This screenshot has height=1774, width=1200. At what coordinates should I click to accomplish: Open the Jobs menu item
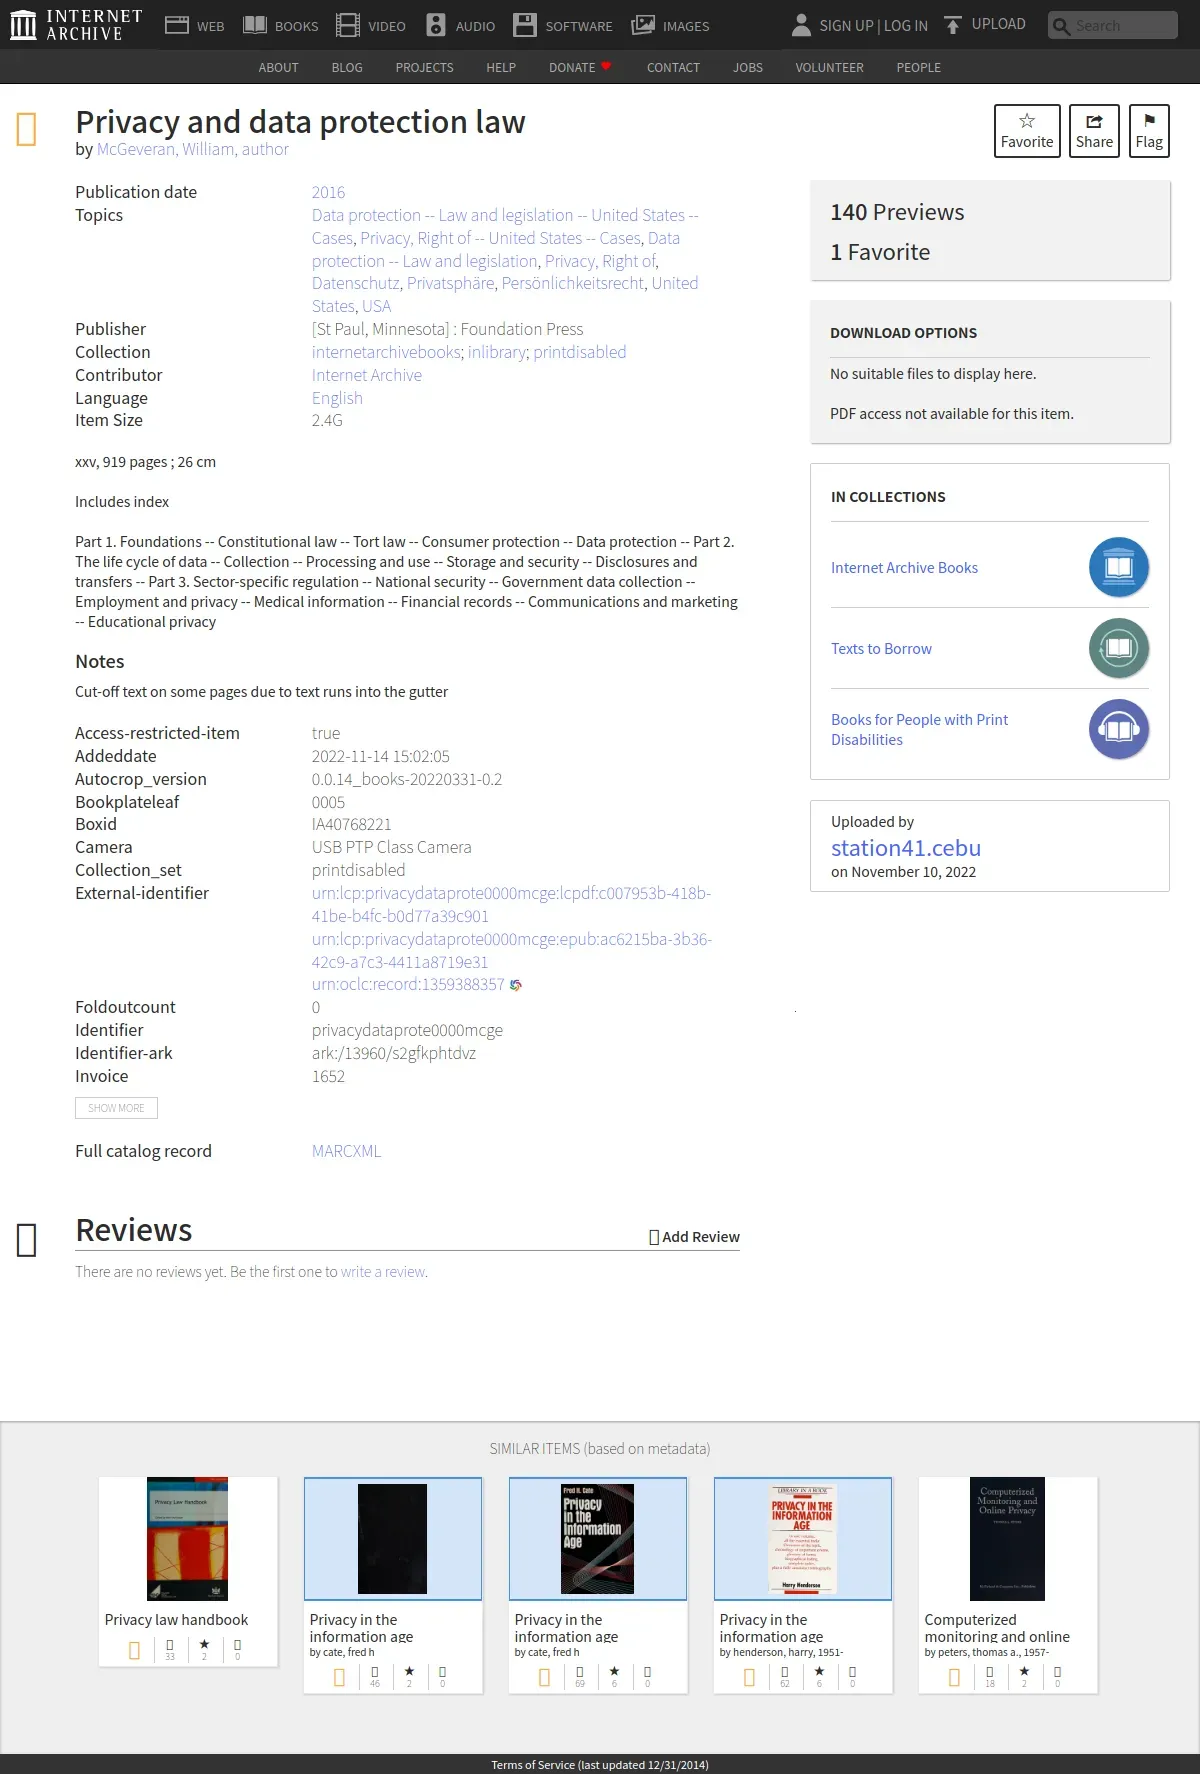[748, 67]
